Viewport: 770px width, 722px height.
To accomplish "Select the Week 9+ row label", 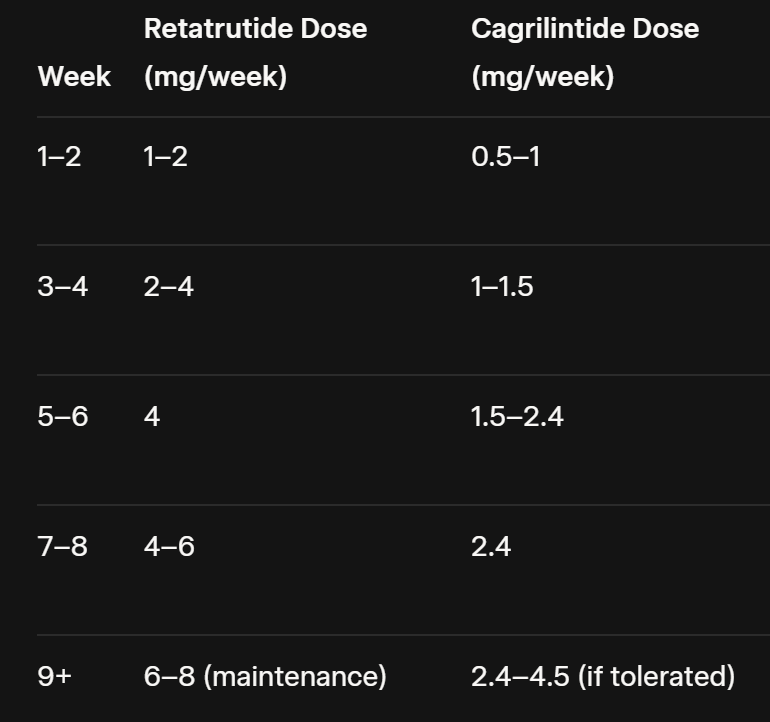I will point(55,677).
